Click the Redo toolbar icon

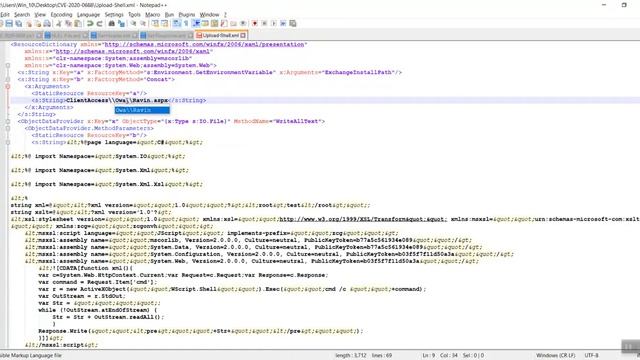(99, 24)
